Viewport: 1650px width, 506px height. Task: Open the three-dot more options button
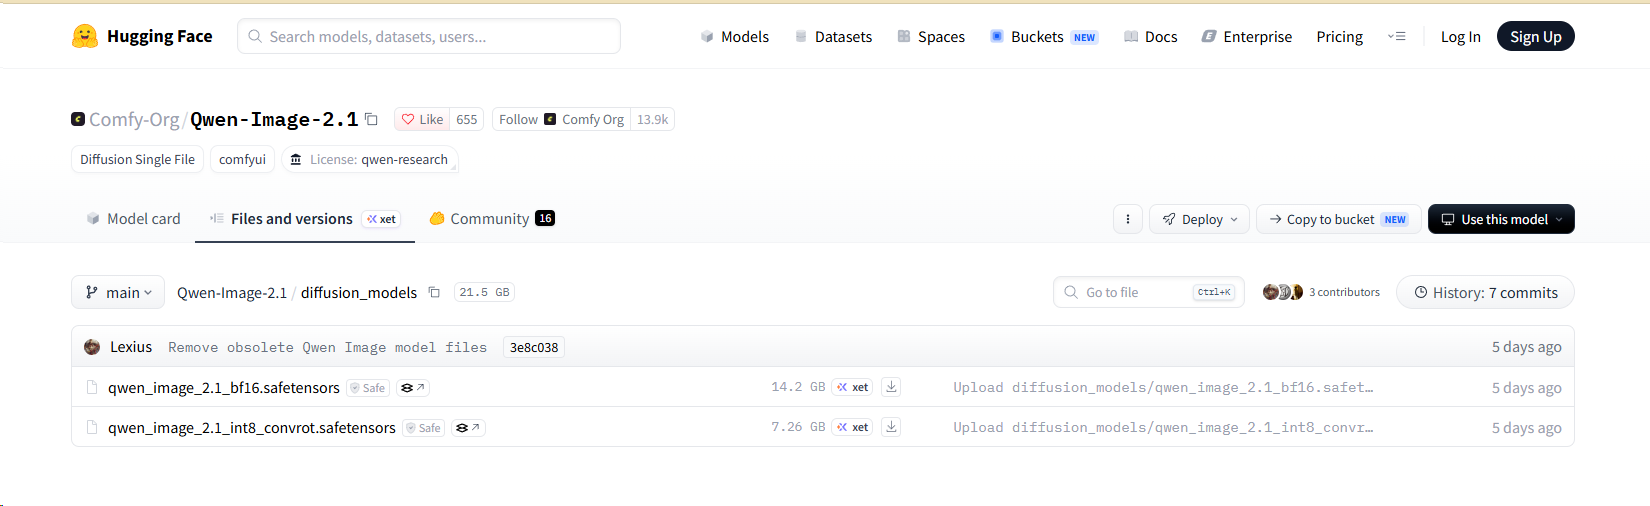click(1128, 219)
